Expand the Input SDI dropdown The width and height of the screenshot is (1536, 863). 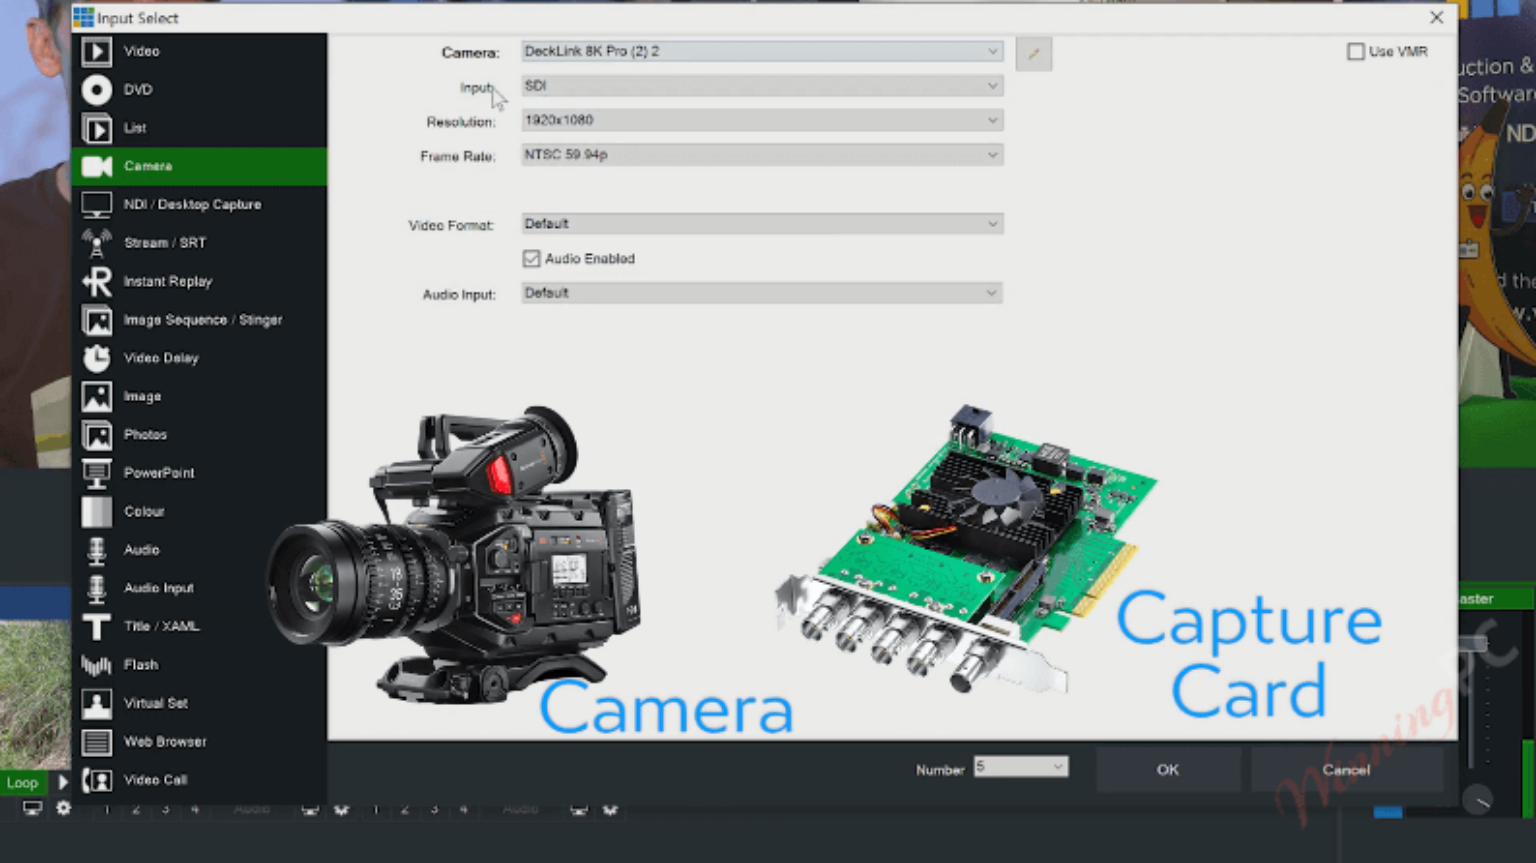[762, 86]
